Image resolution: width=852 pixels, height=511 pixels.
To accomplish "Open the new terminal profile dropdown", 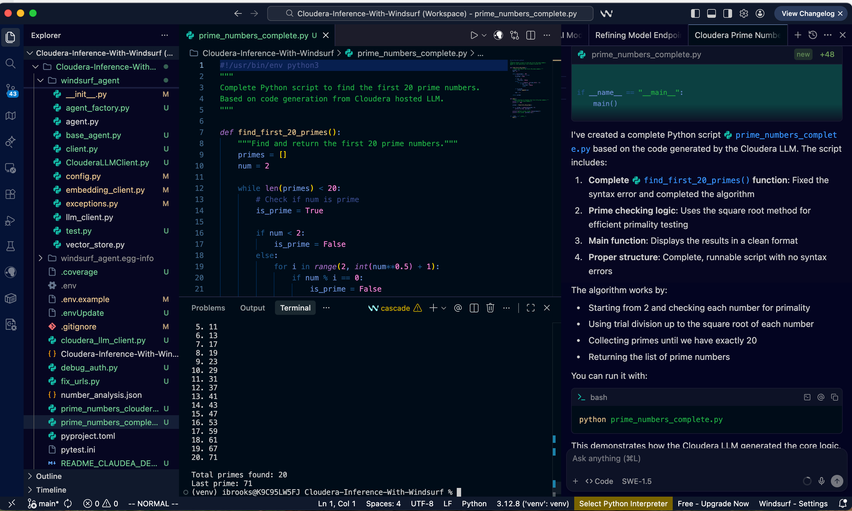I will pos(443,308).
